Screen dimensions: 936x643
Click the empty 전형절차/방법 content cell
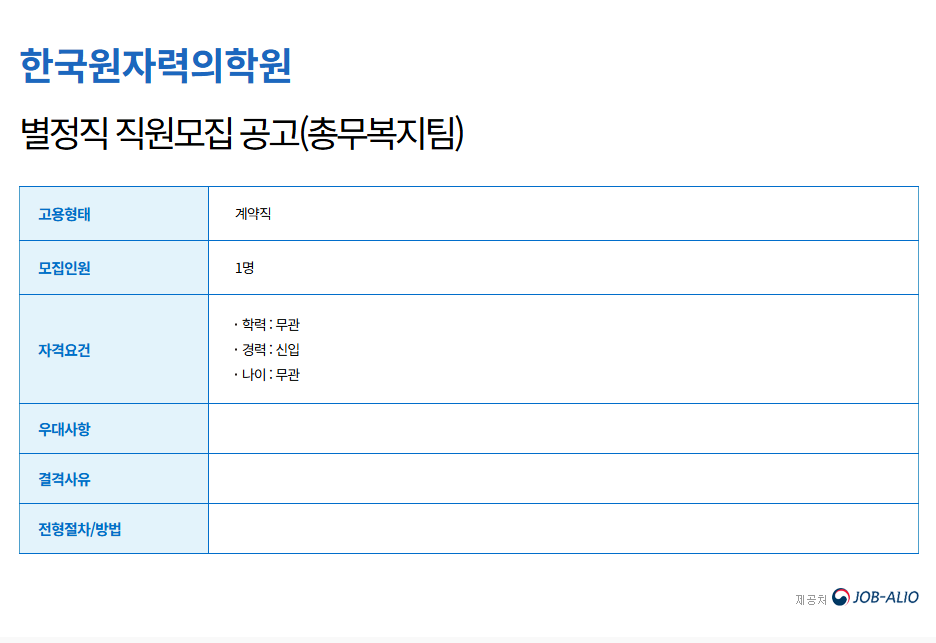563,528
